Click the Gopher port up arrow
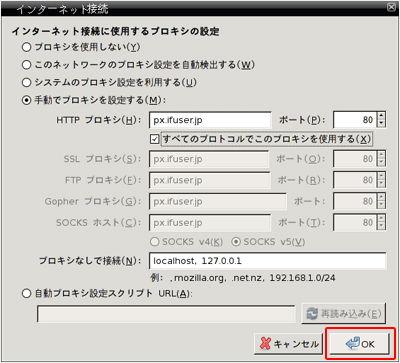400x363 pixels. click(382, 198)
